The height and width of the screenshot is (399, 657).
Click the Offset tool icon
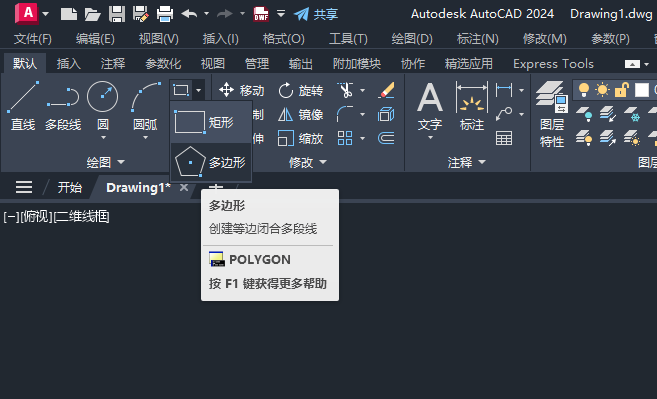[386, 138]
